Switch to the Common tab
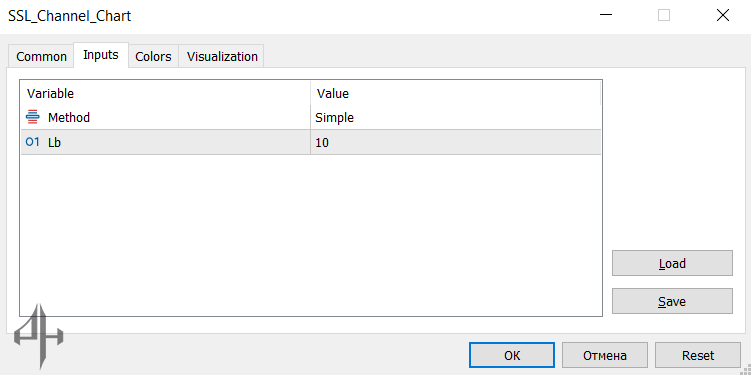The width and height of the screenshot is (751, 375). (41, 57)
